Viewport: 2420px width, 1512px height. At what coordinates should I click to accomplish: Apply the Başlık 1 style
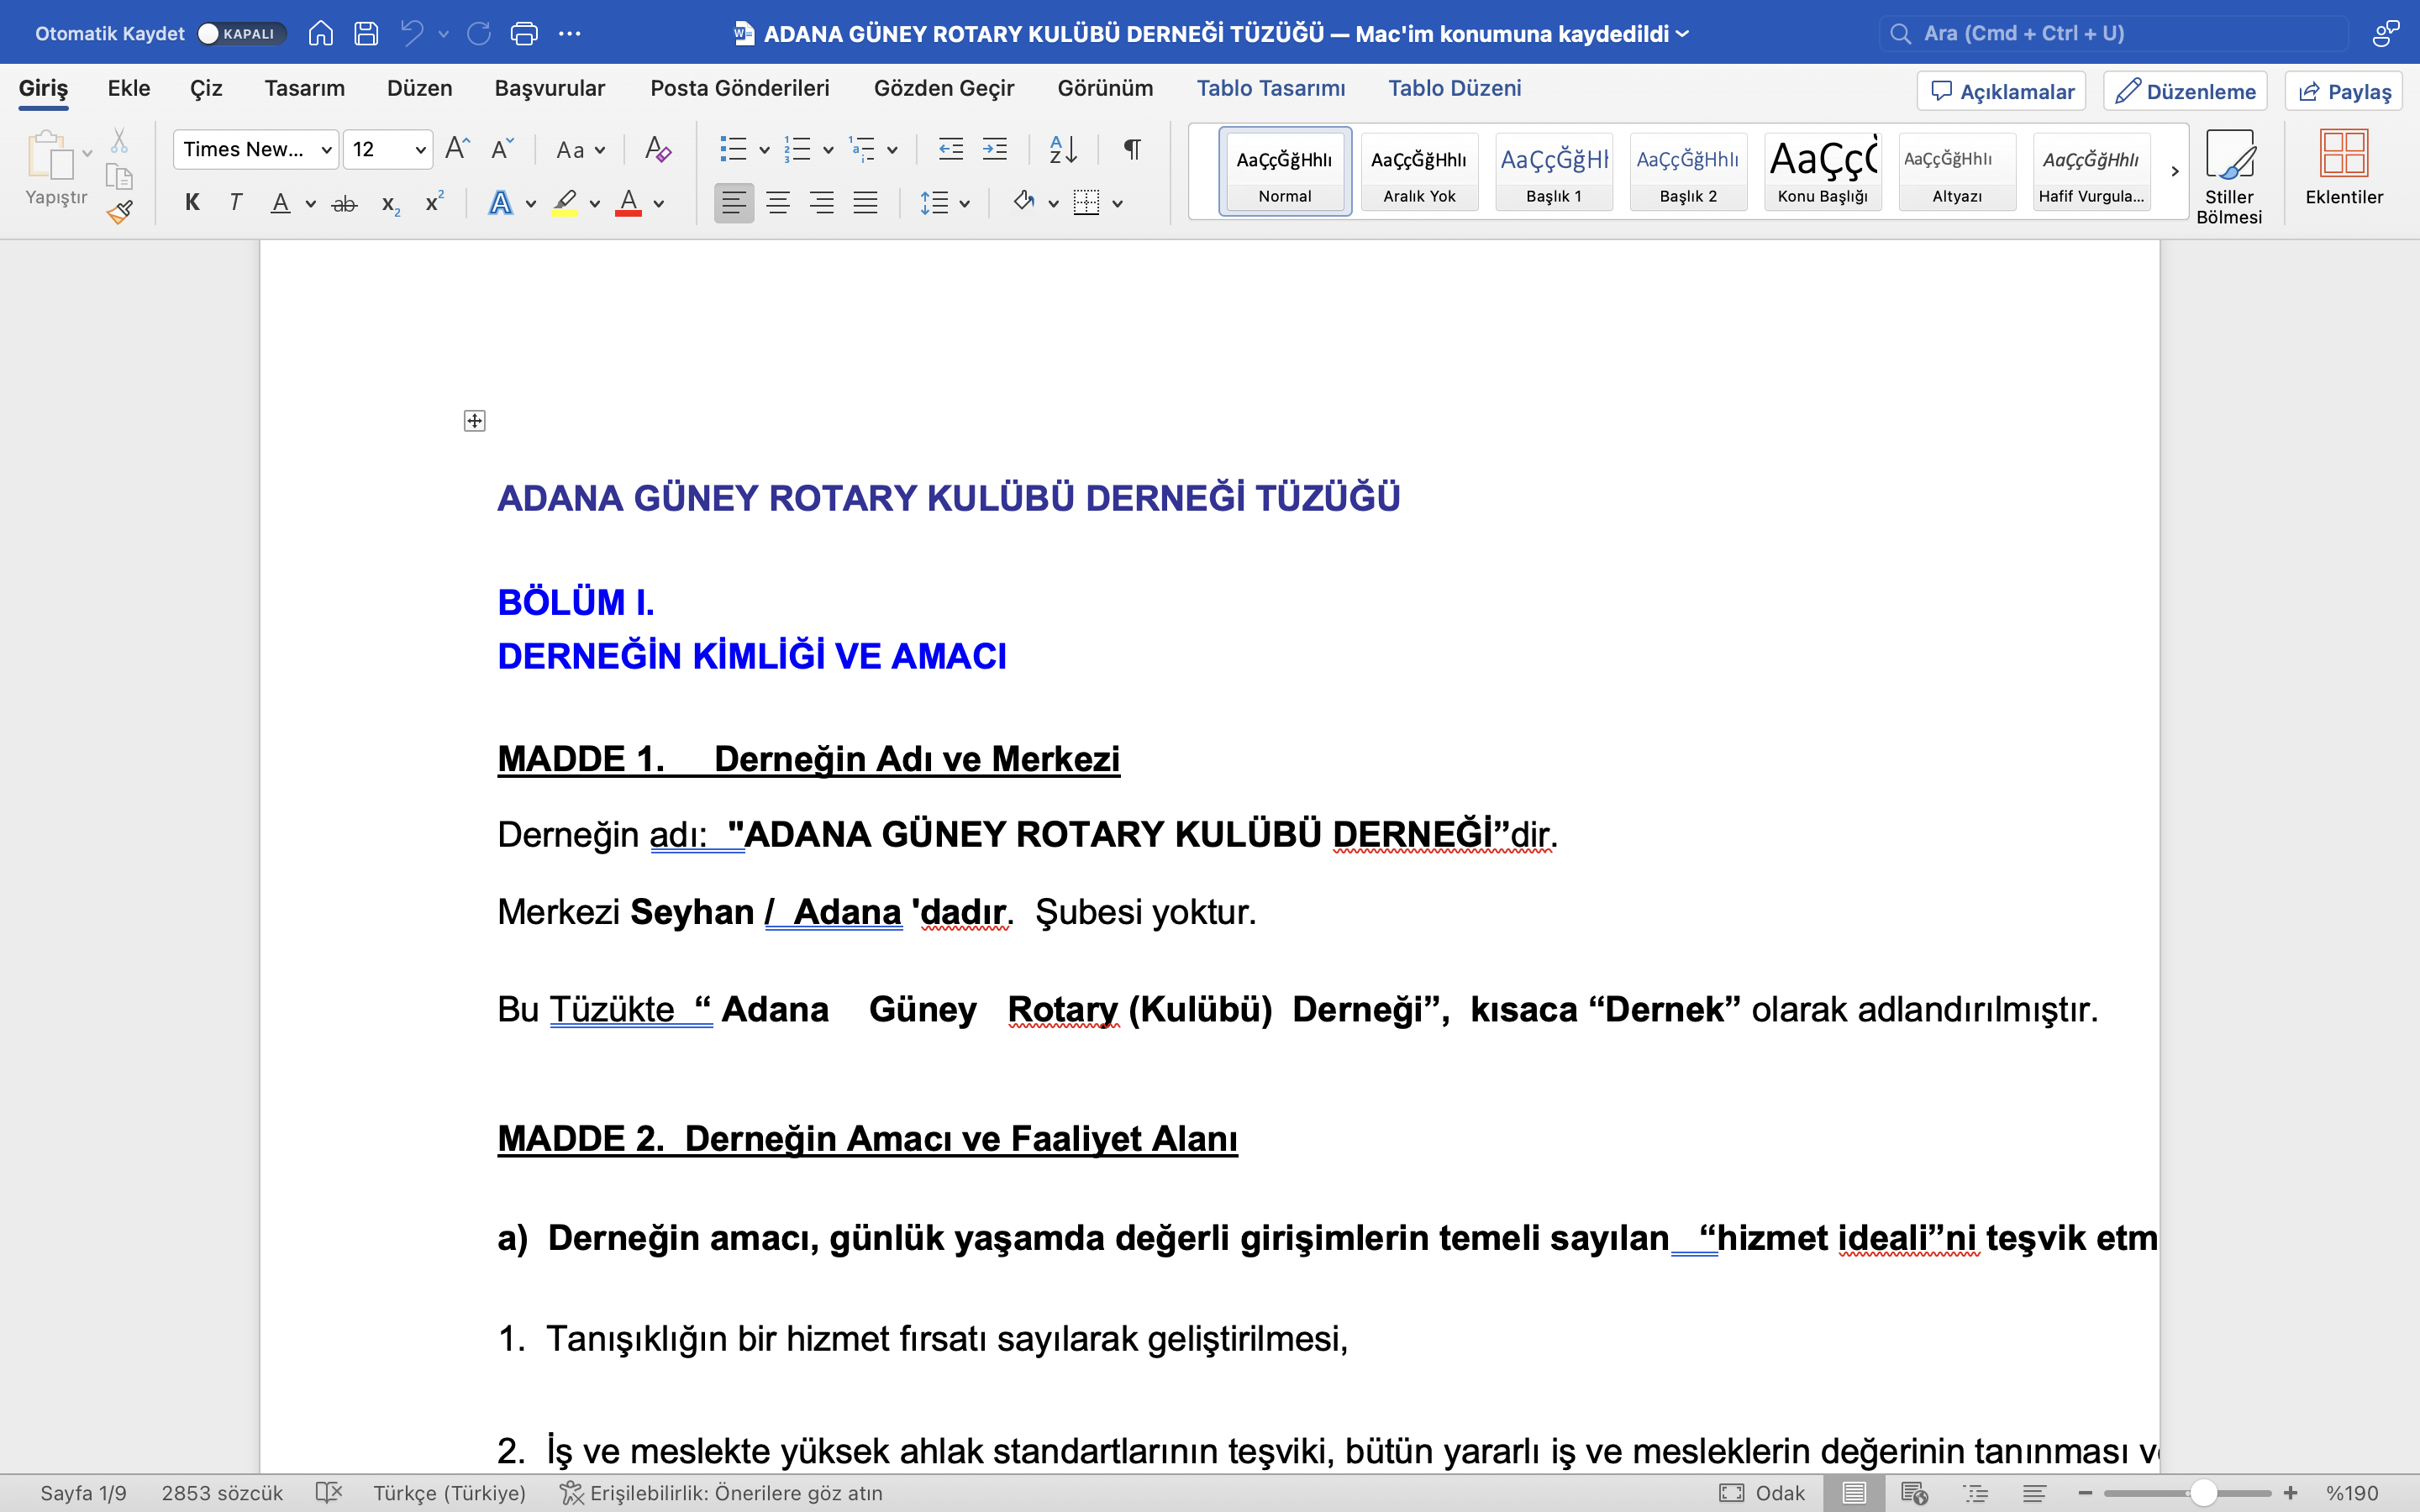pyautogui.click(x=1554, y=172)
